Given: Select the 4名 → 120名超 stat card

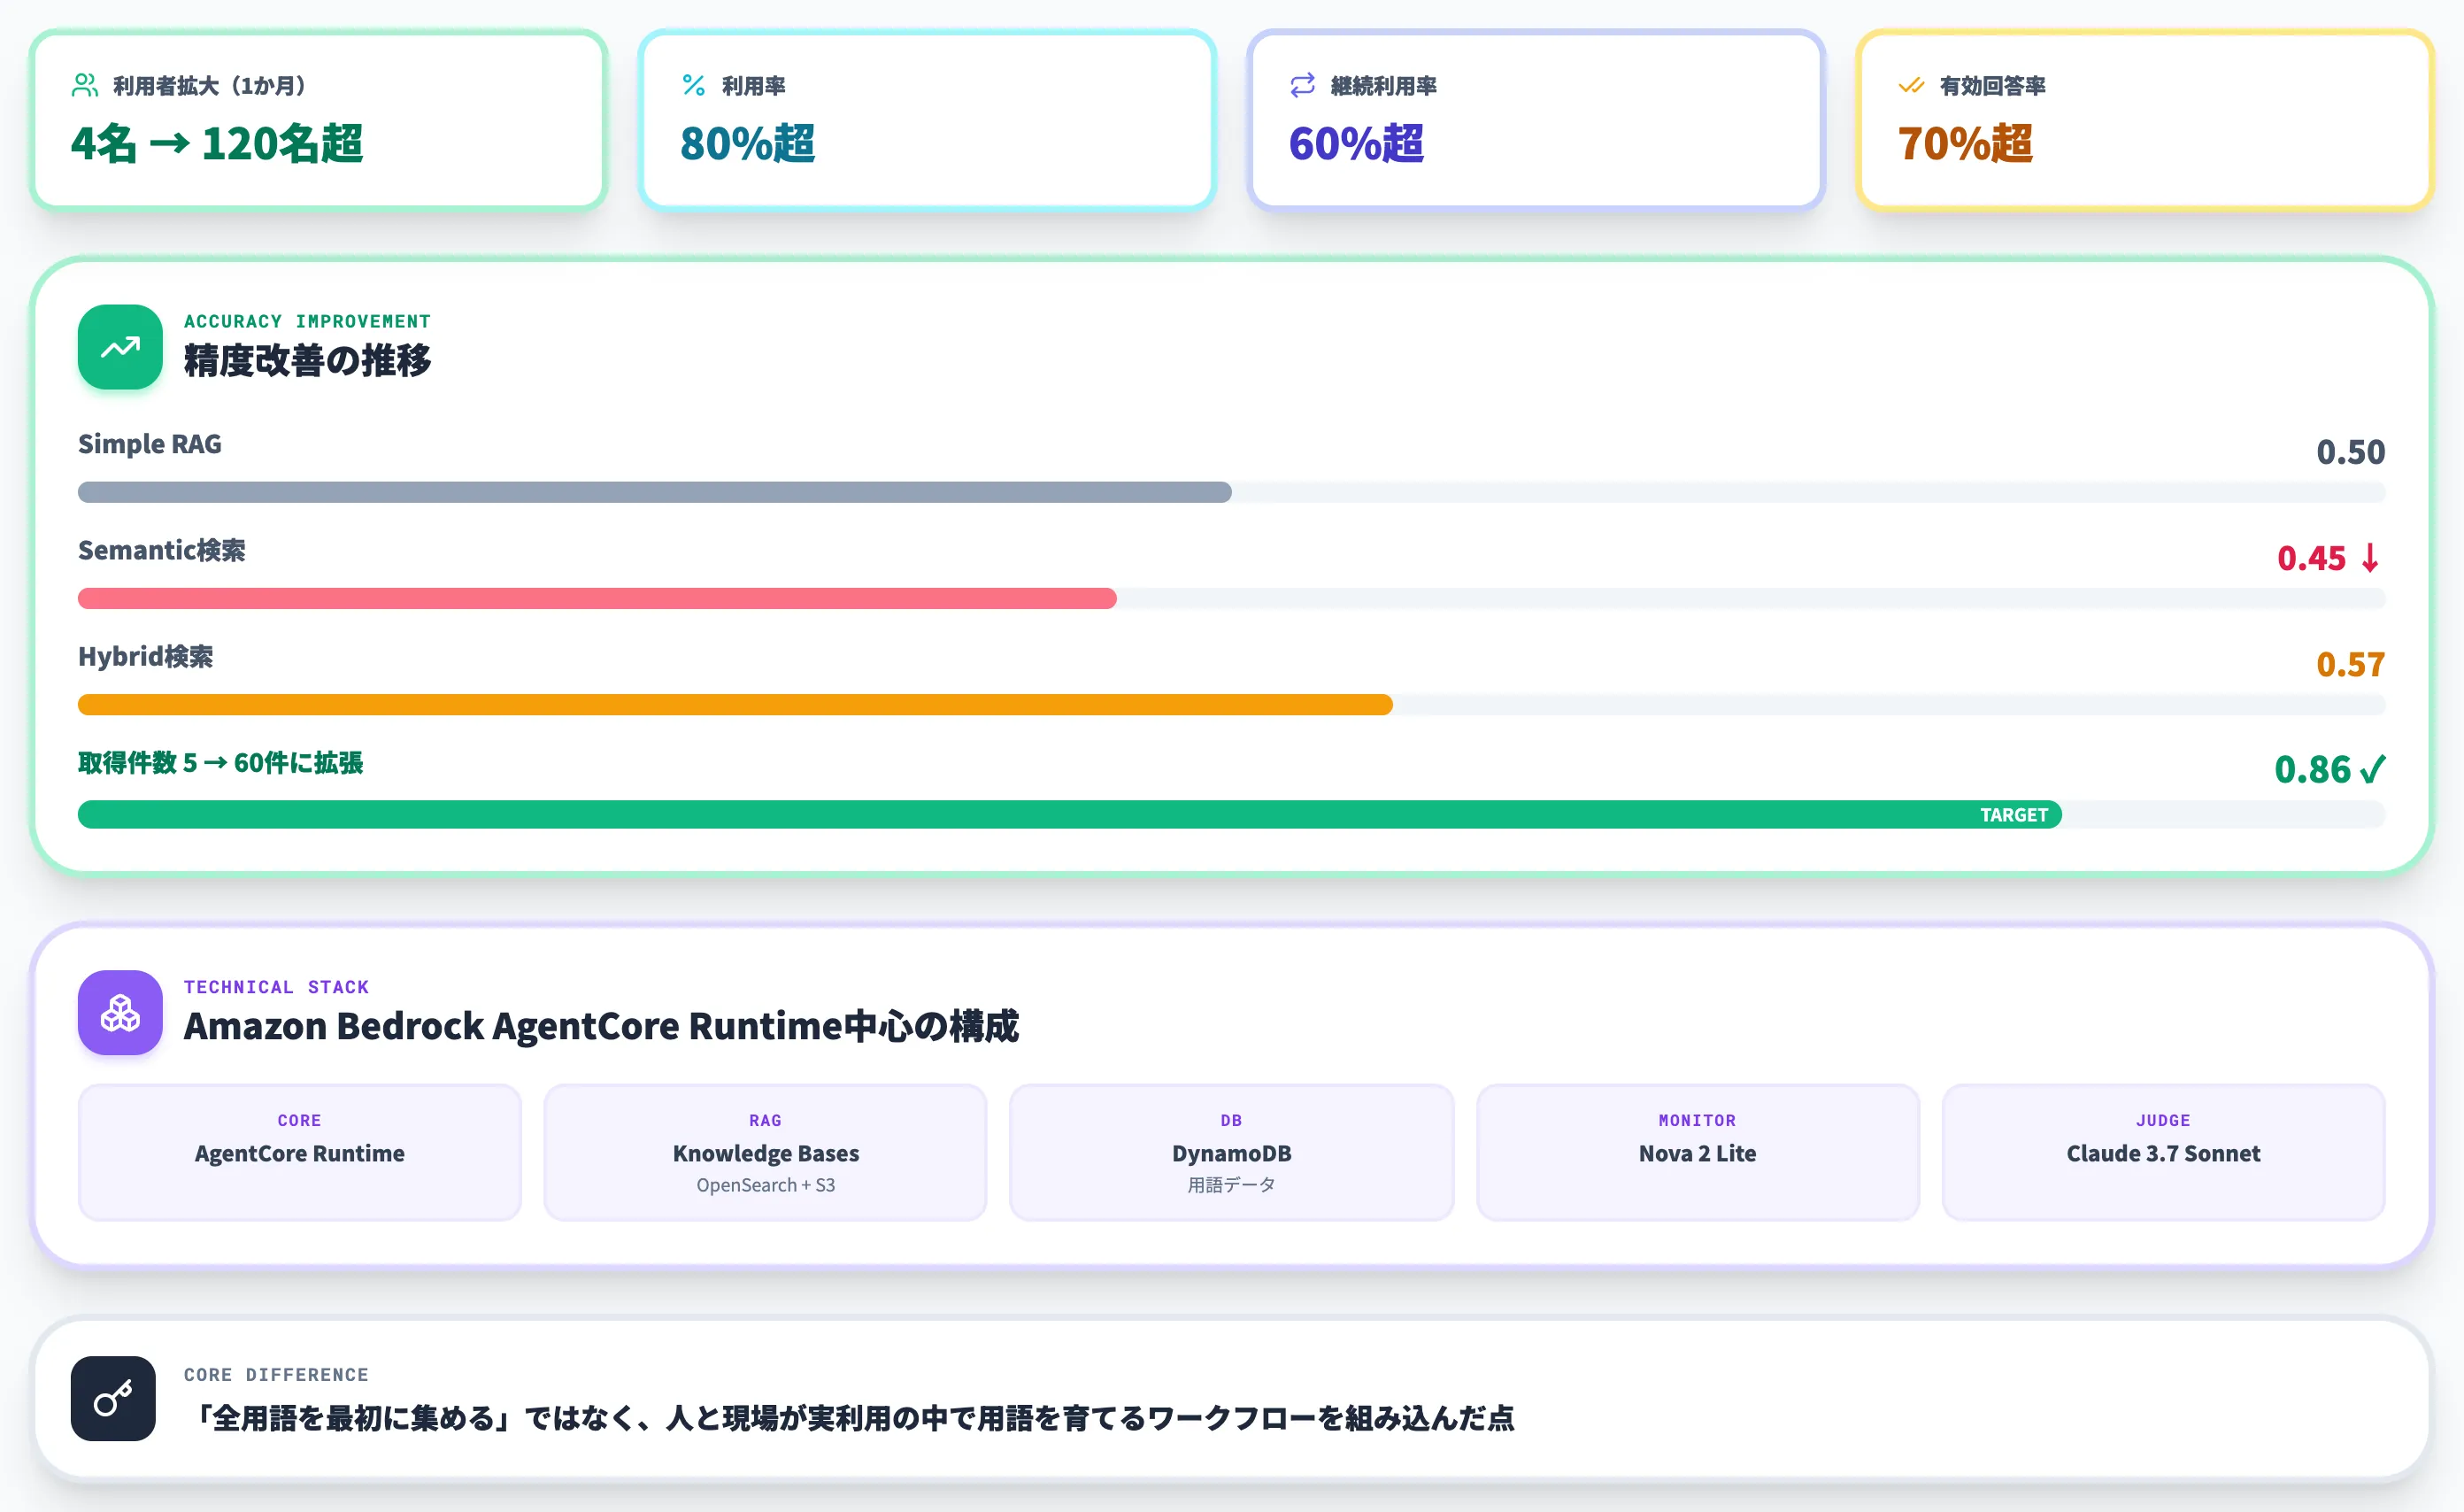Looking at the screenshot, I should click(x=318, y=120).
